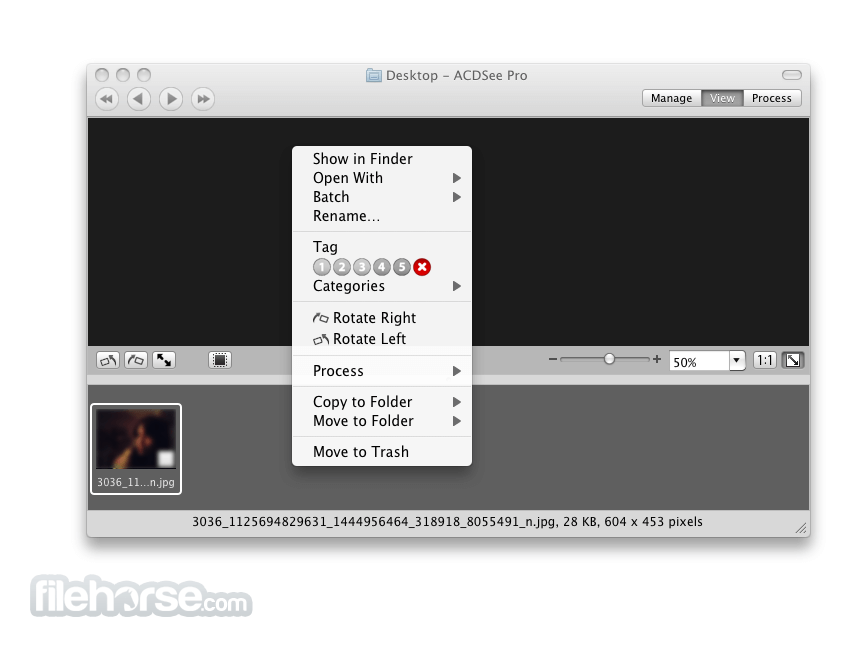
Task: Click the status bar file info text
Action: (x=447, y=521)
